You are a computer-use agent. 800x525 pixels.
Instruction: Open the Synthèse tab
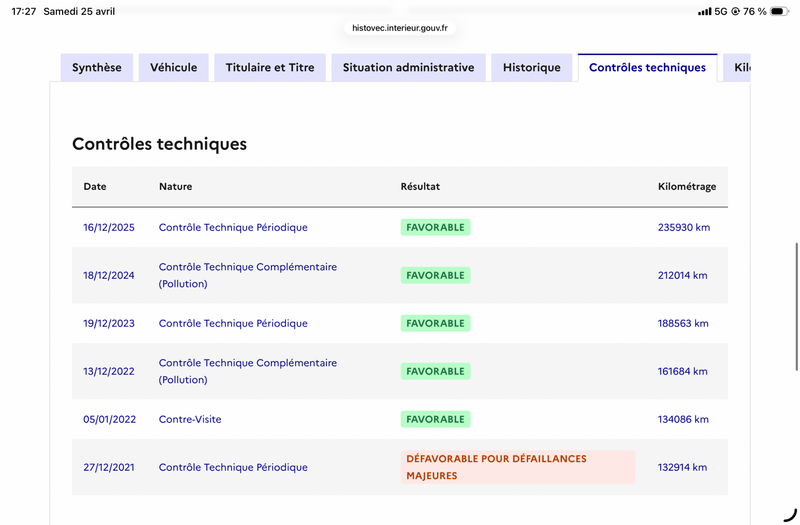tap(97, 68)
